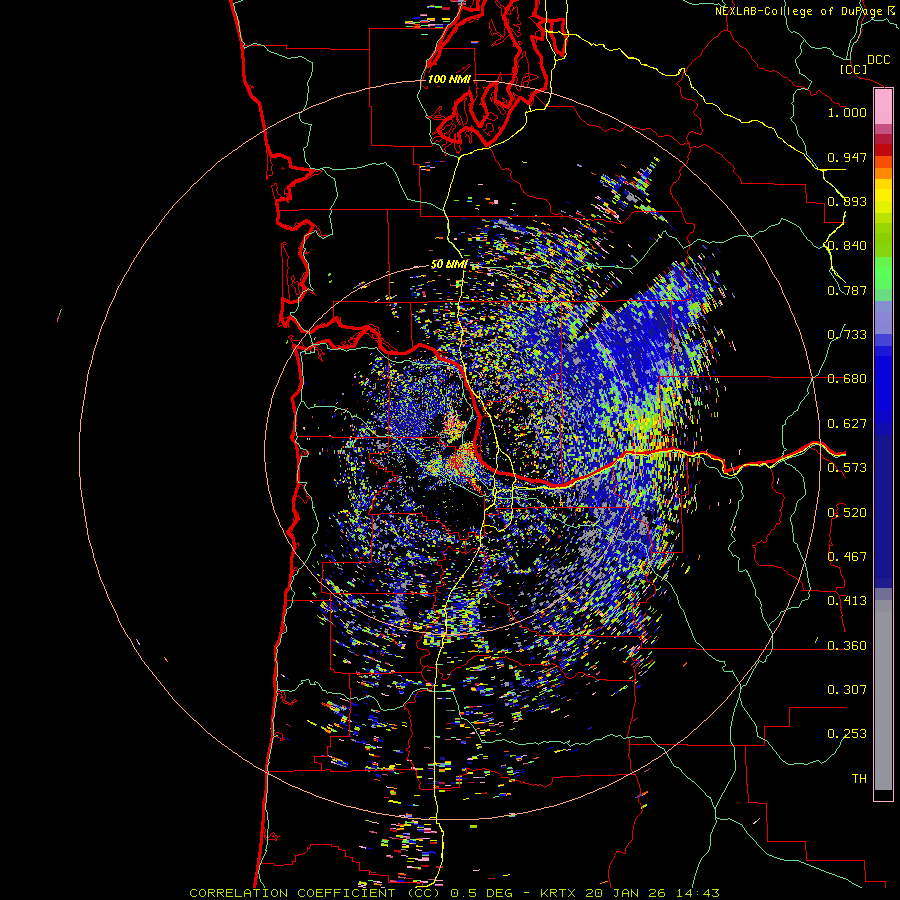The image size is (900, 900).
Task: Click the 0.520 scale value
Action: pos(847,513)
